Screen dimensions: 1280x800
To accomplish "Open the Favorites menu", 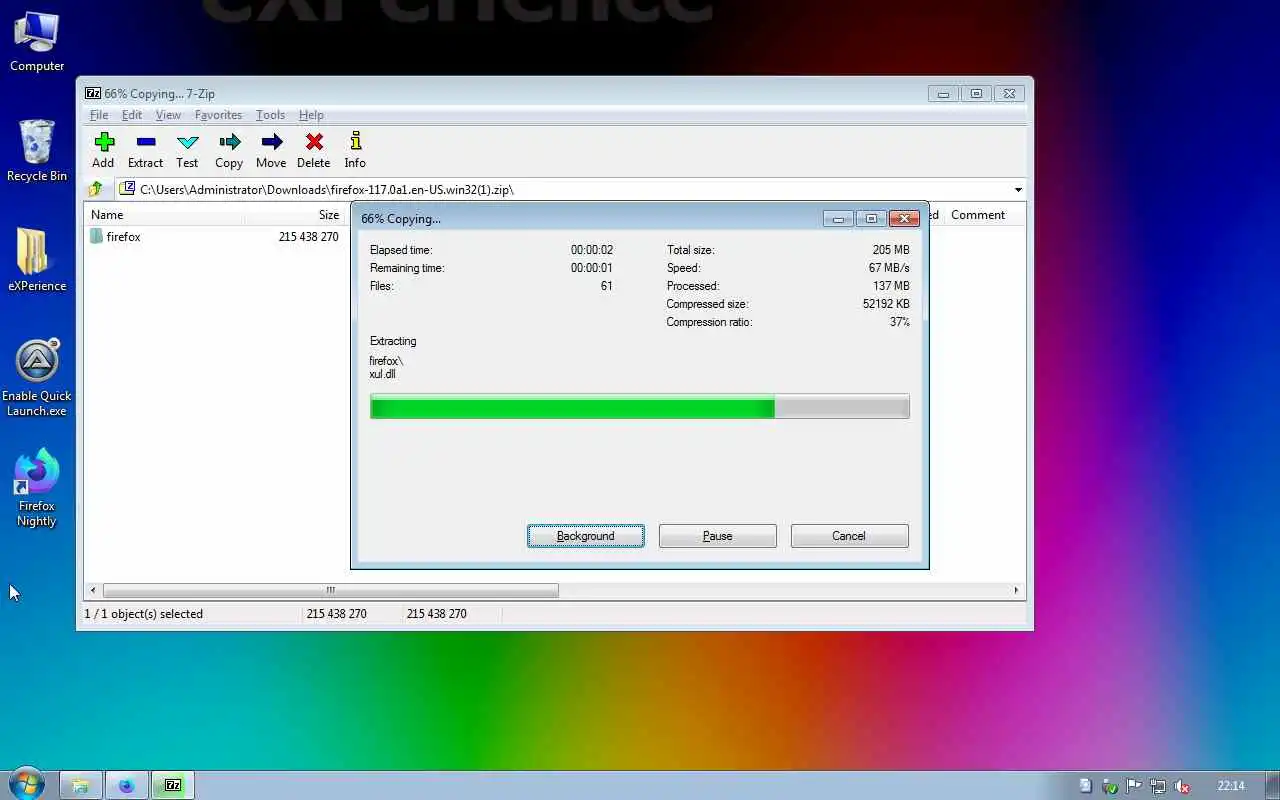I will point(218,115).
